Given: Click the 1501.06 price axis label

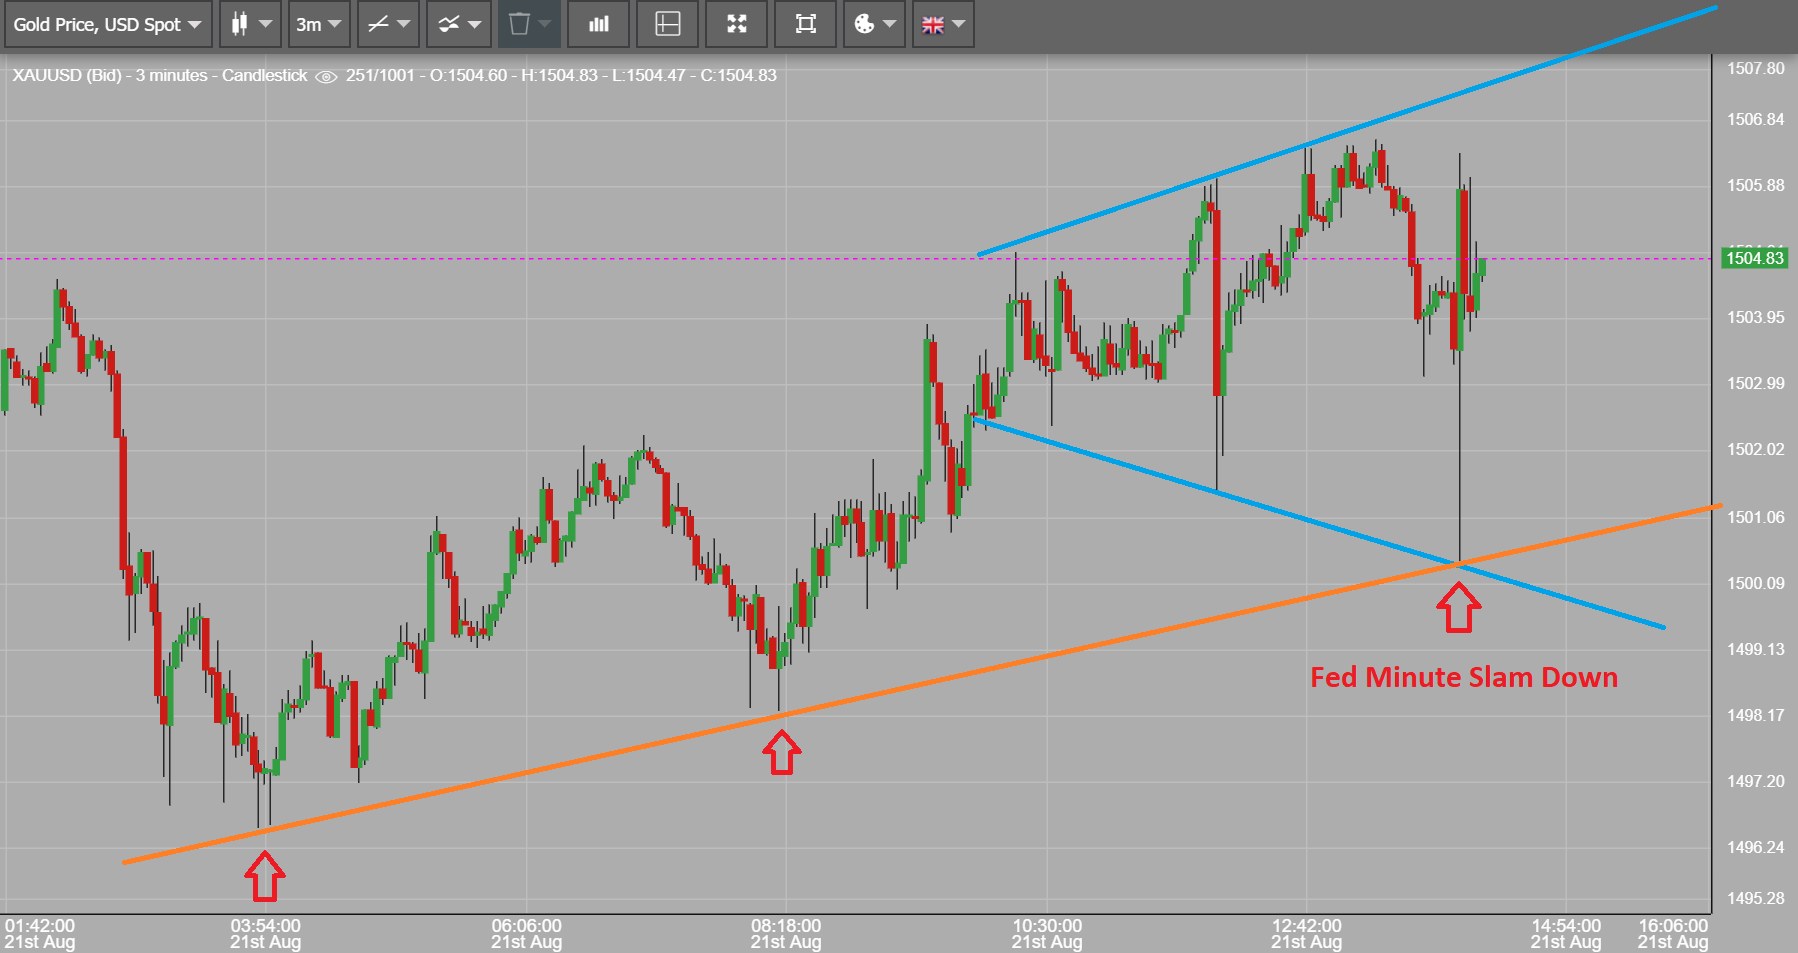Looking at the screenshot, I should coord(1755,517).
